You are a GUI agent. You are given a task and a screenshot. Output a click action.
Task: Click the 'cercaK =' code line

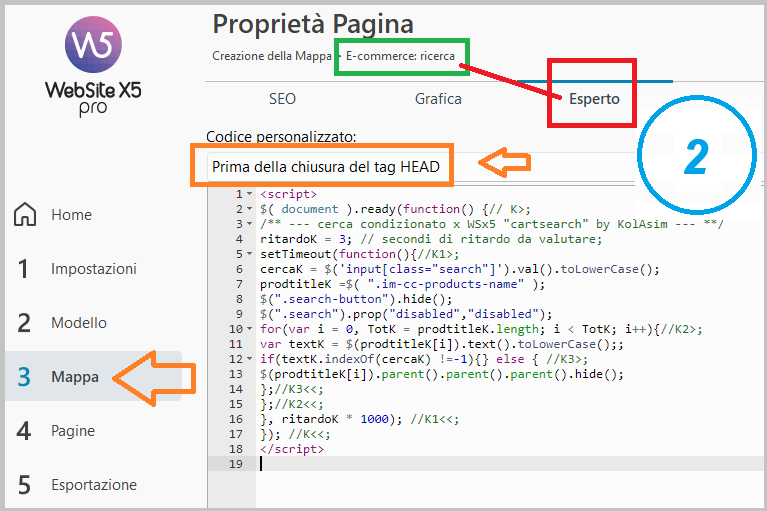460,269
